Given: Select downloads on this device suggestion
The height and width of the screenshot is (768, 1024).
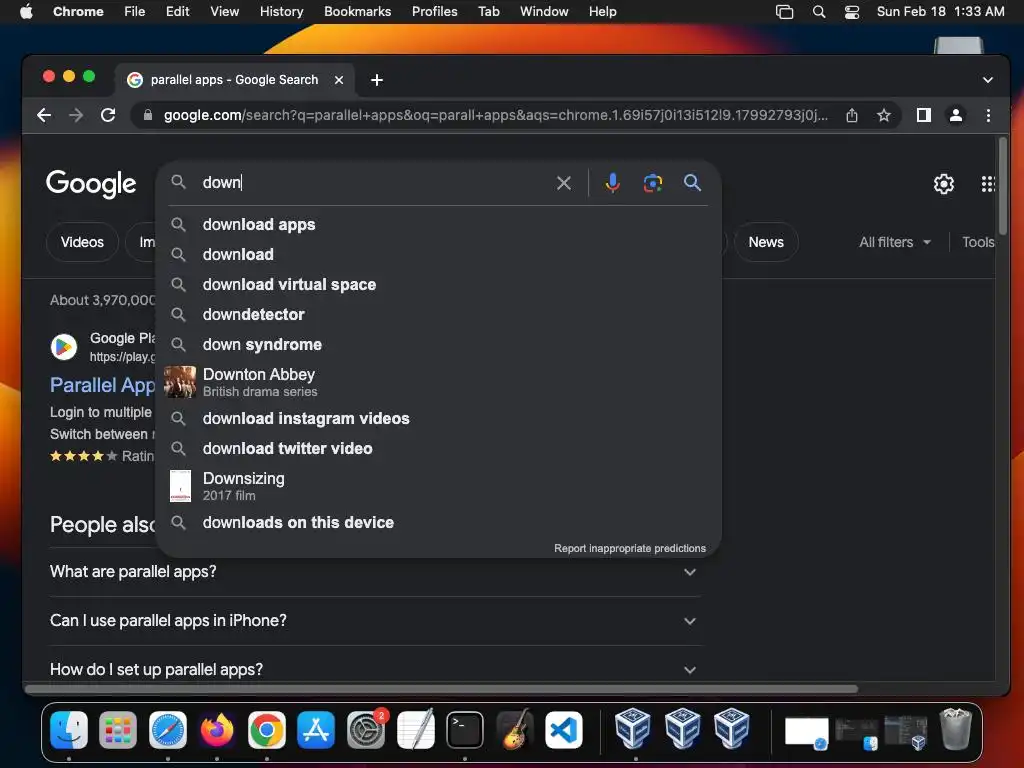Looking at the screenshot, I should coord(438,522).
